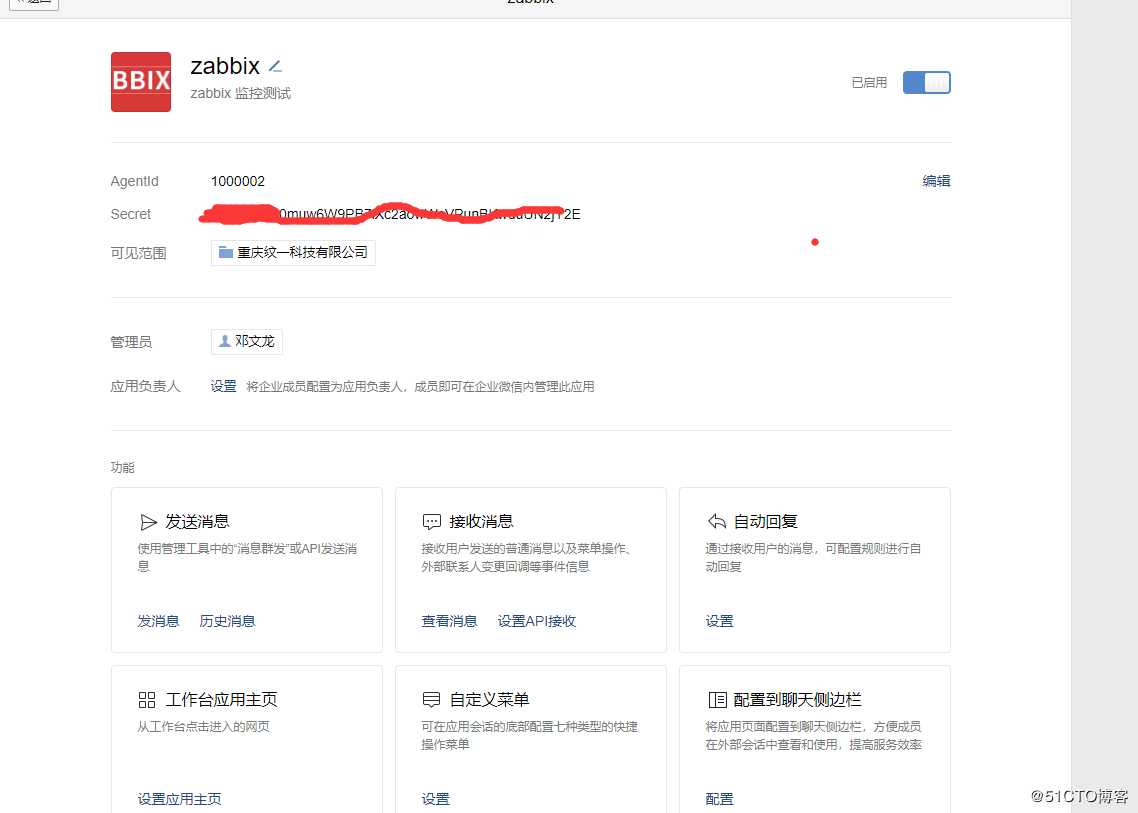Click the 配置到聊天侧边栏 sidebar icon

point(717,700)
